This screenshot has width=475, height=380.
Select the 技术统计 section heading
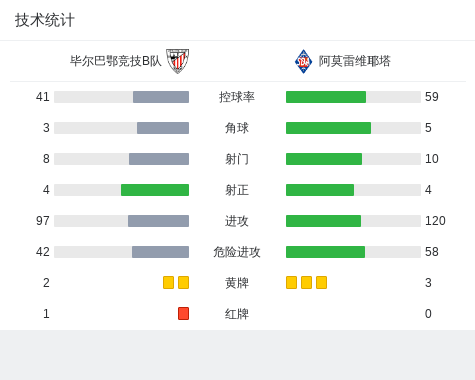45,20
